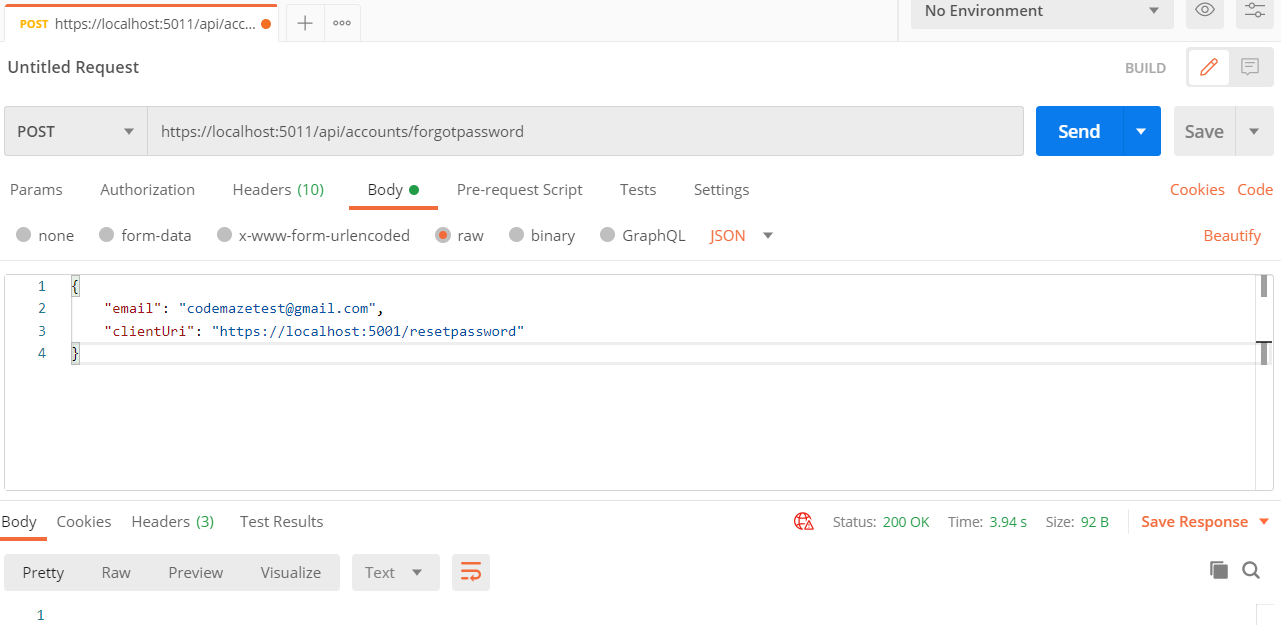This screenshot has width=1281, height=625.
Task: Open the Pre-request Script tab
Action: [x=519, y=190]
